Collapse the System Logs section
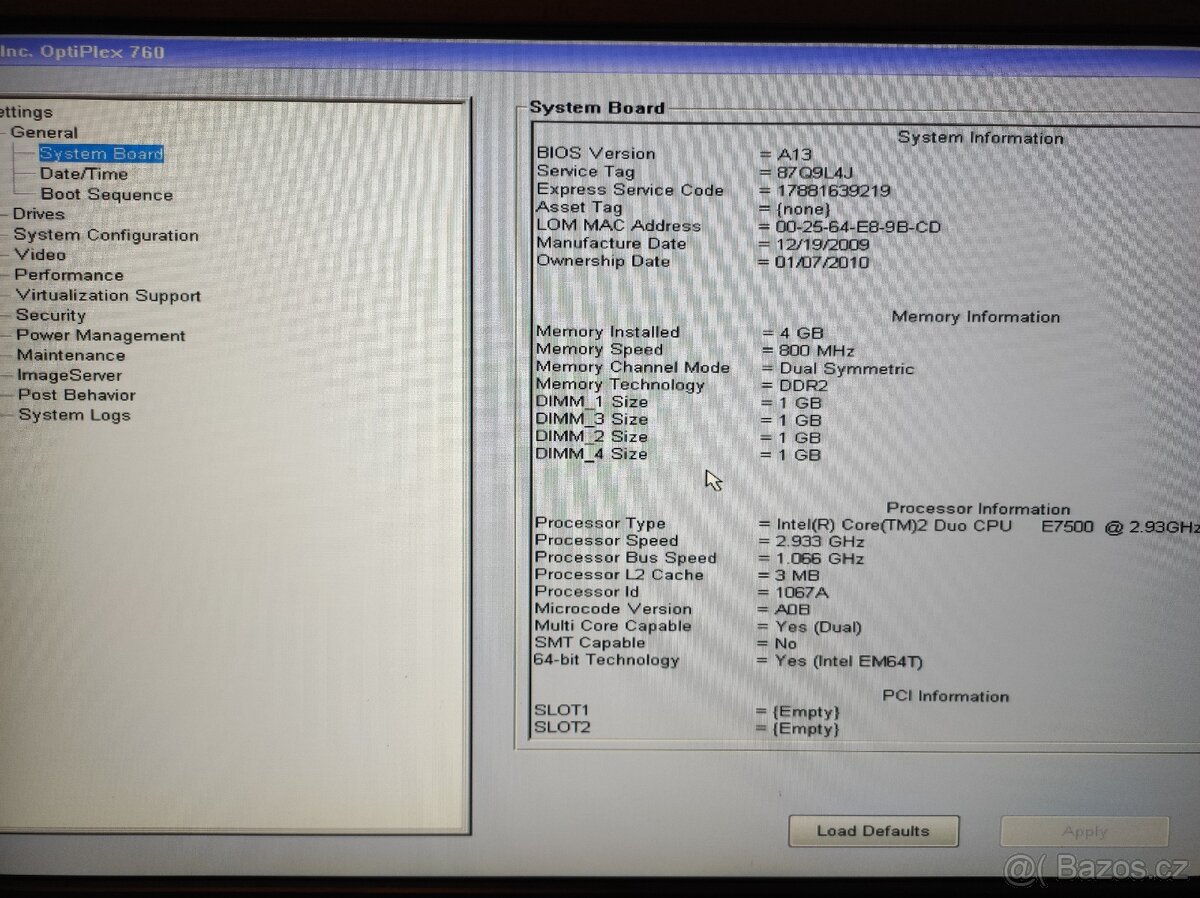This screenshot has height=898, width=1200. (7, 415)
